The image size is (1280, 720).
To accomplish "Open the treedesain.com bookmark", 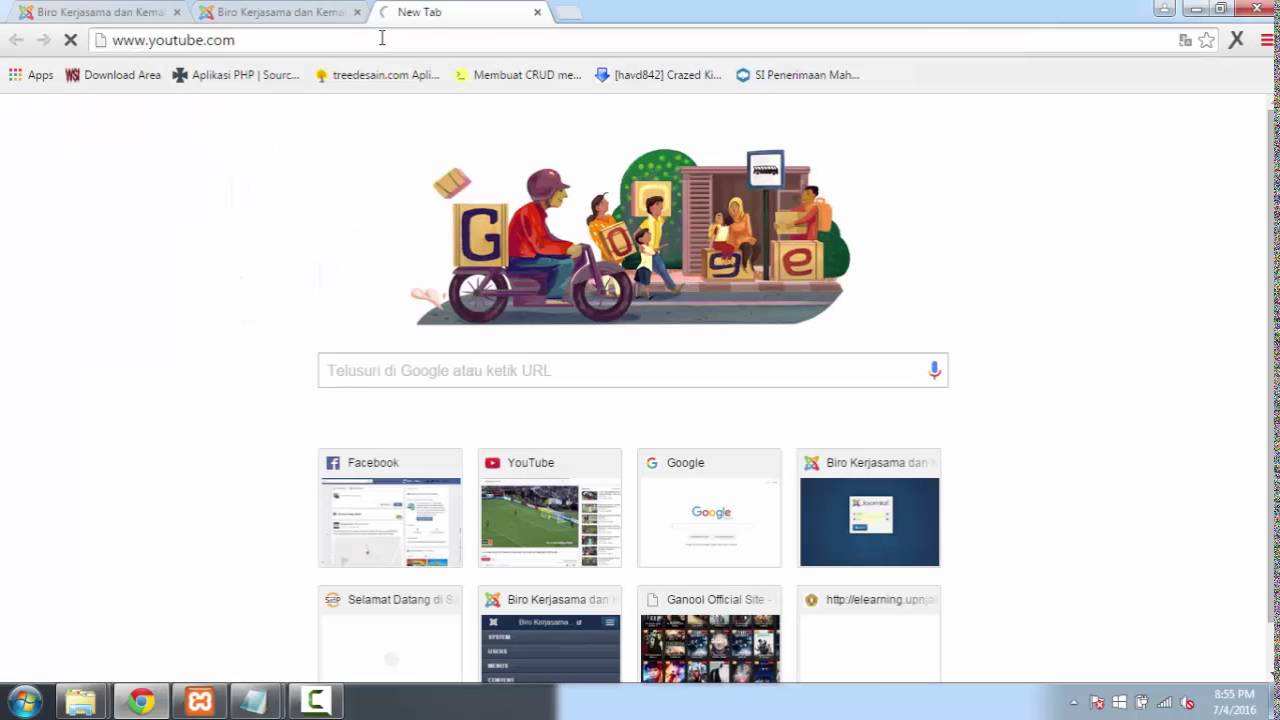I will click(377, 75).
